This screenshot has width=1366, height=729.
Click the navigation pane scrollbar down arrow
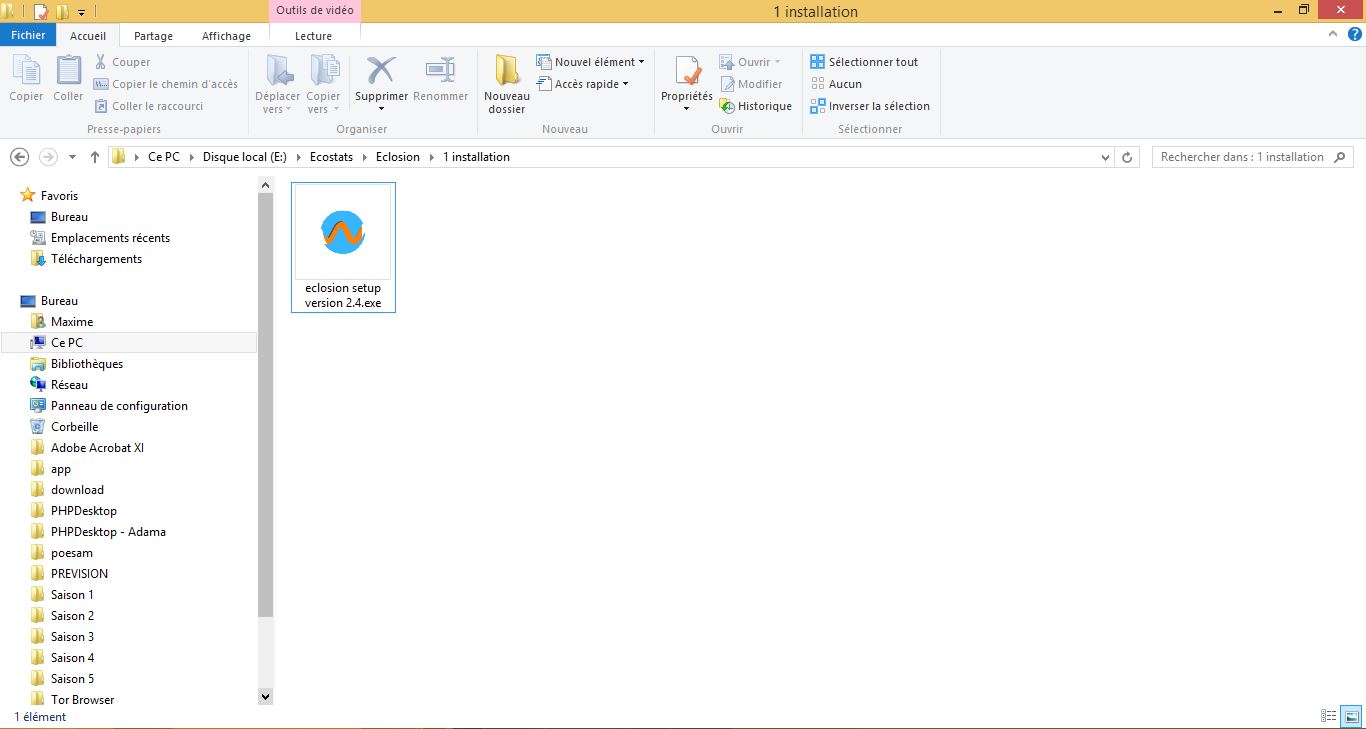tap(265, 696)
